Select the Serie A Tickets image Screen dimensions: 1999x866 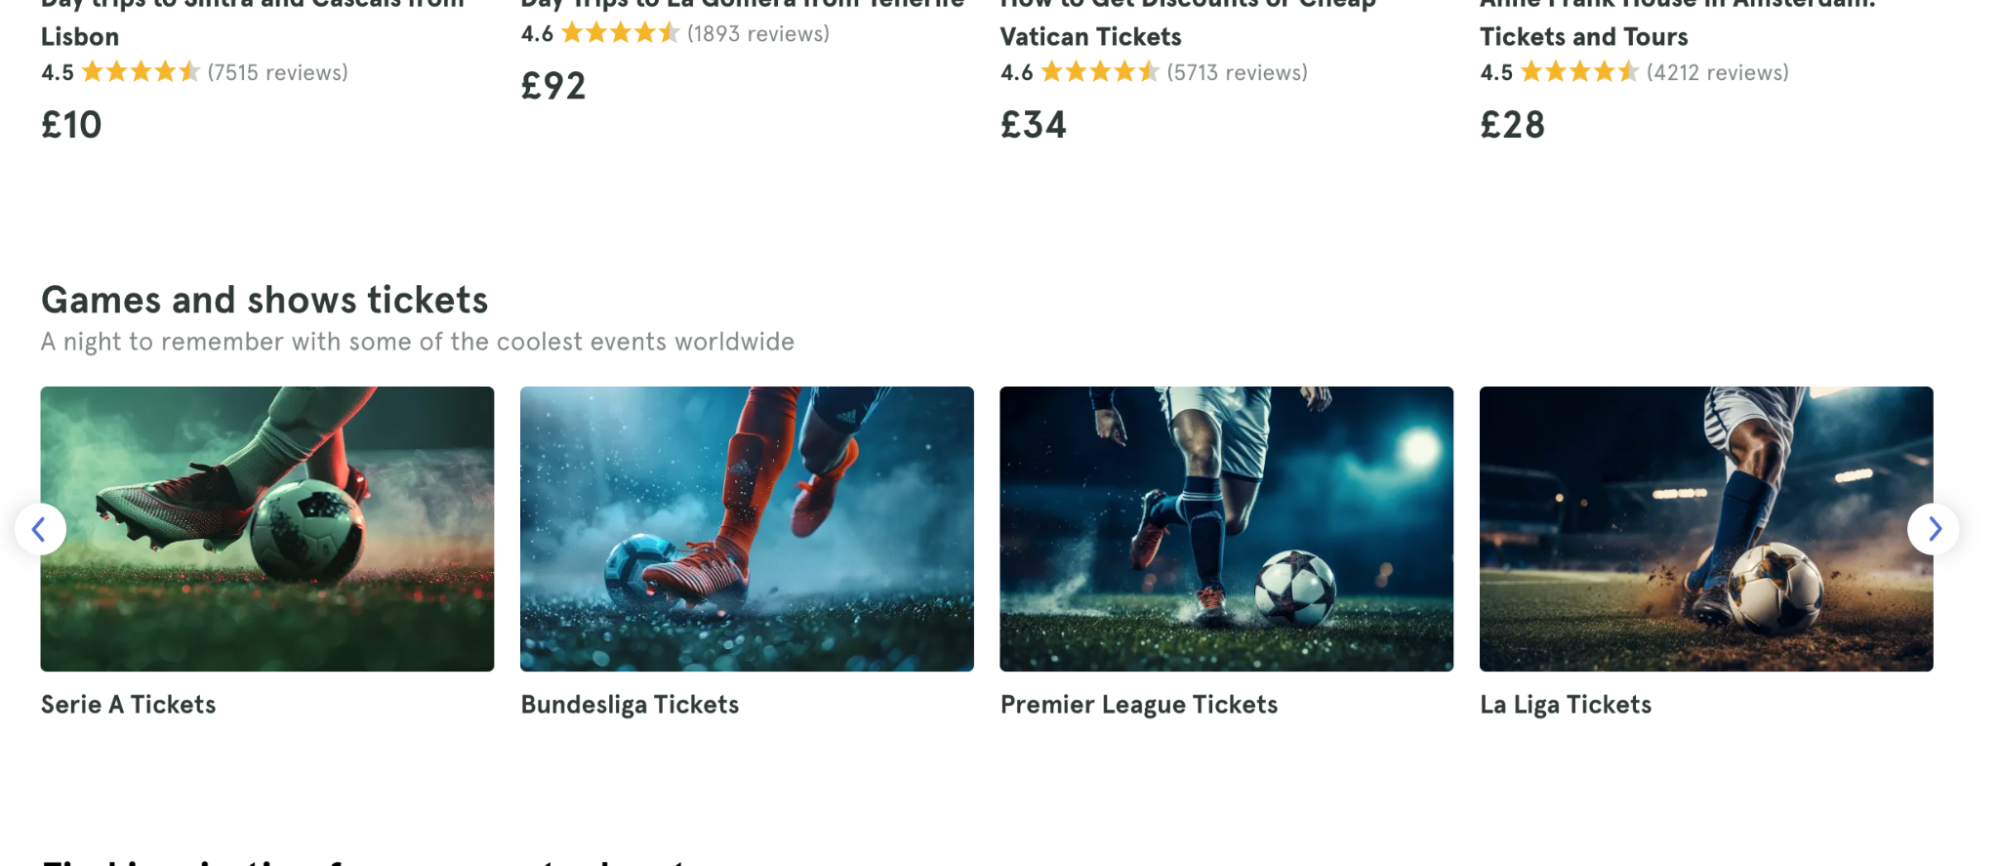(x=266, y=527)
